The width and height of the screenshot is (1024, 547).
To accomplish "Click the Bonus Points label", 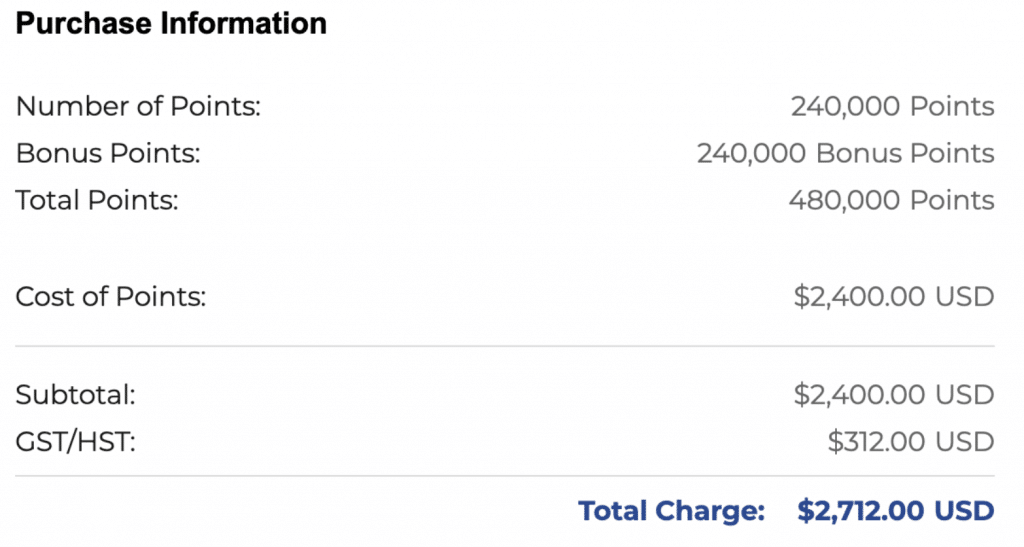I will pyautogui.click(x=108, y=154).
